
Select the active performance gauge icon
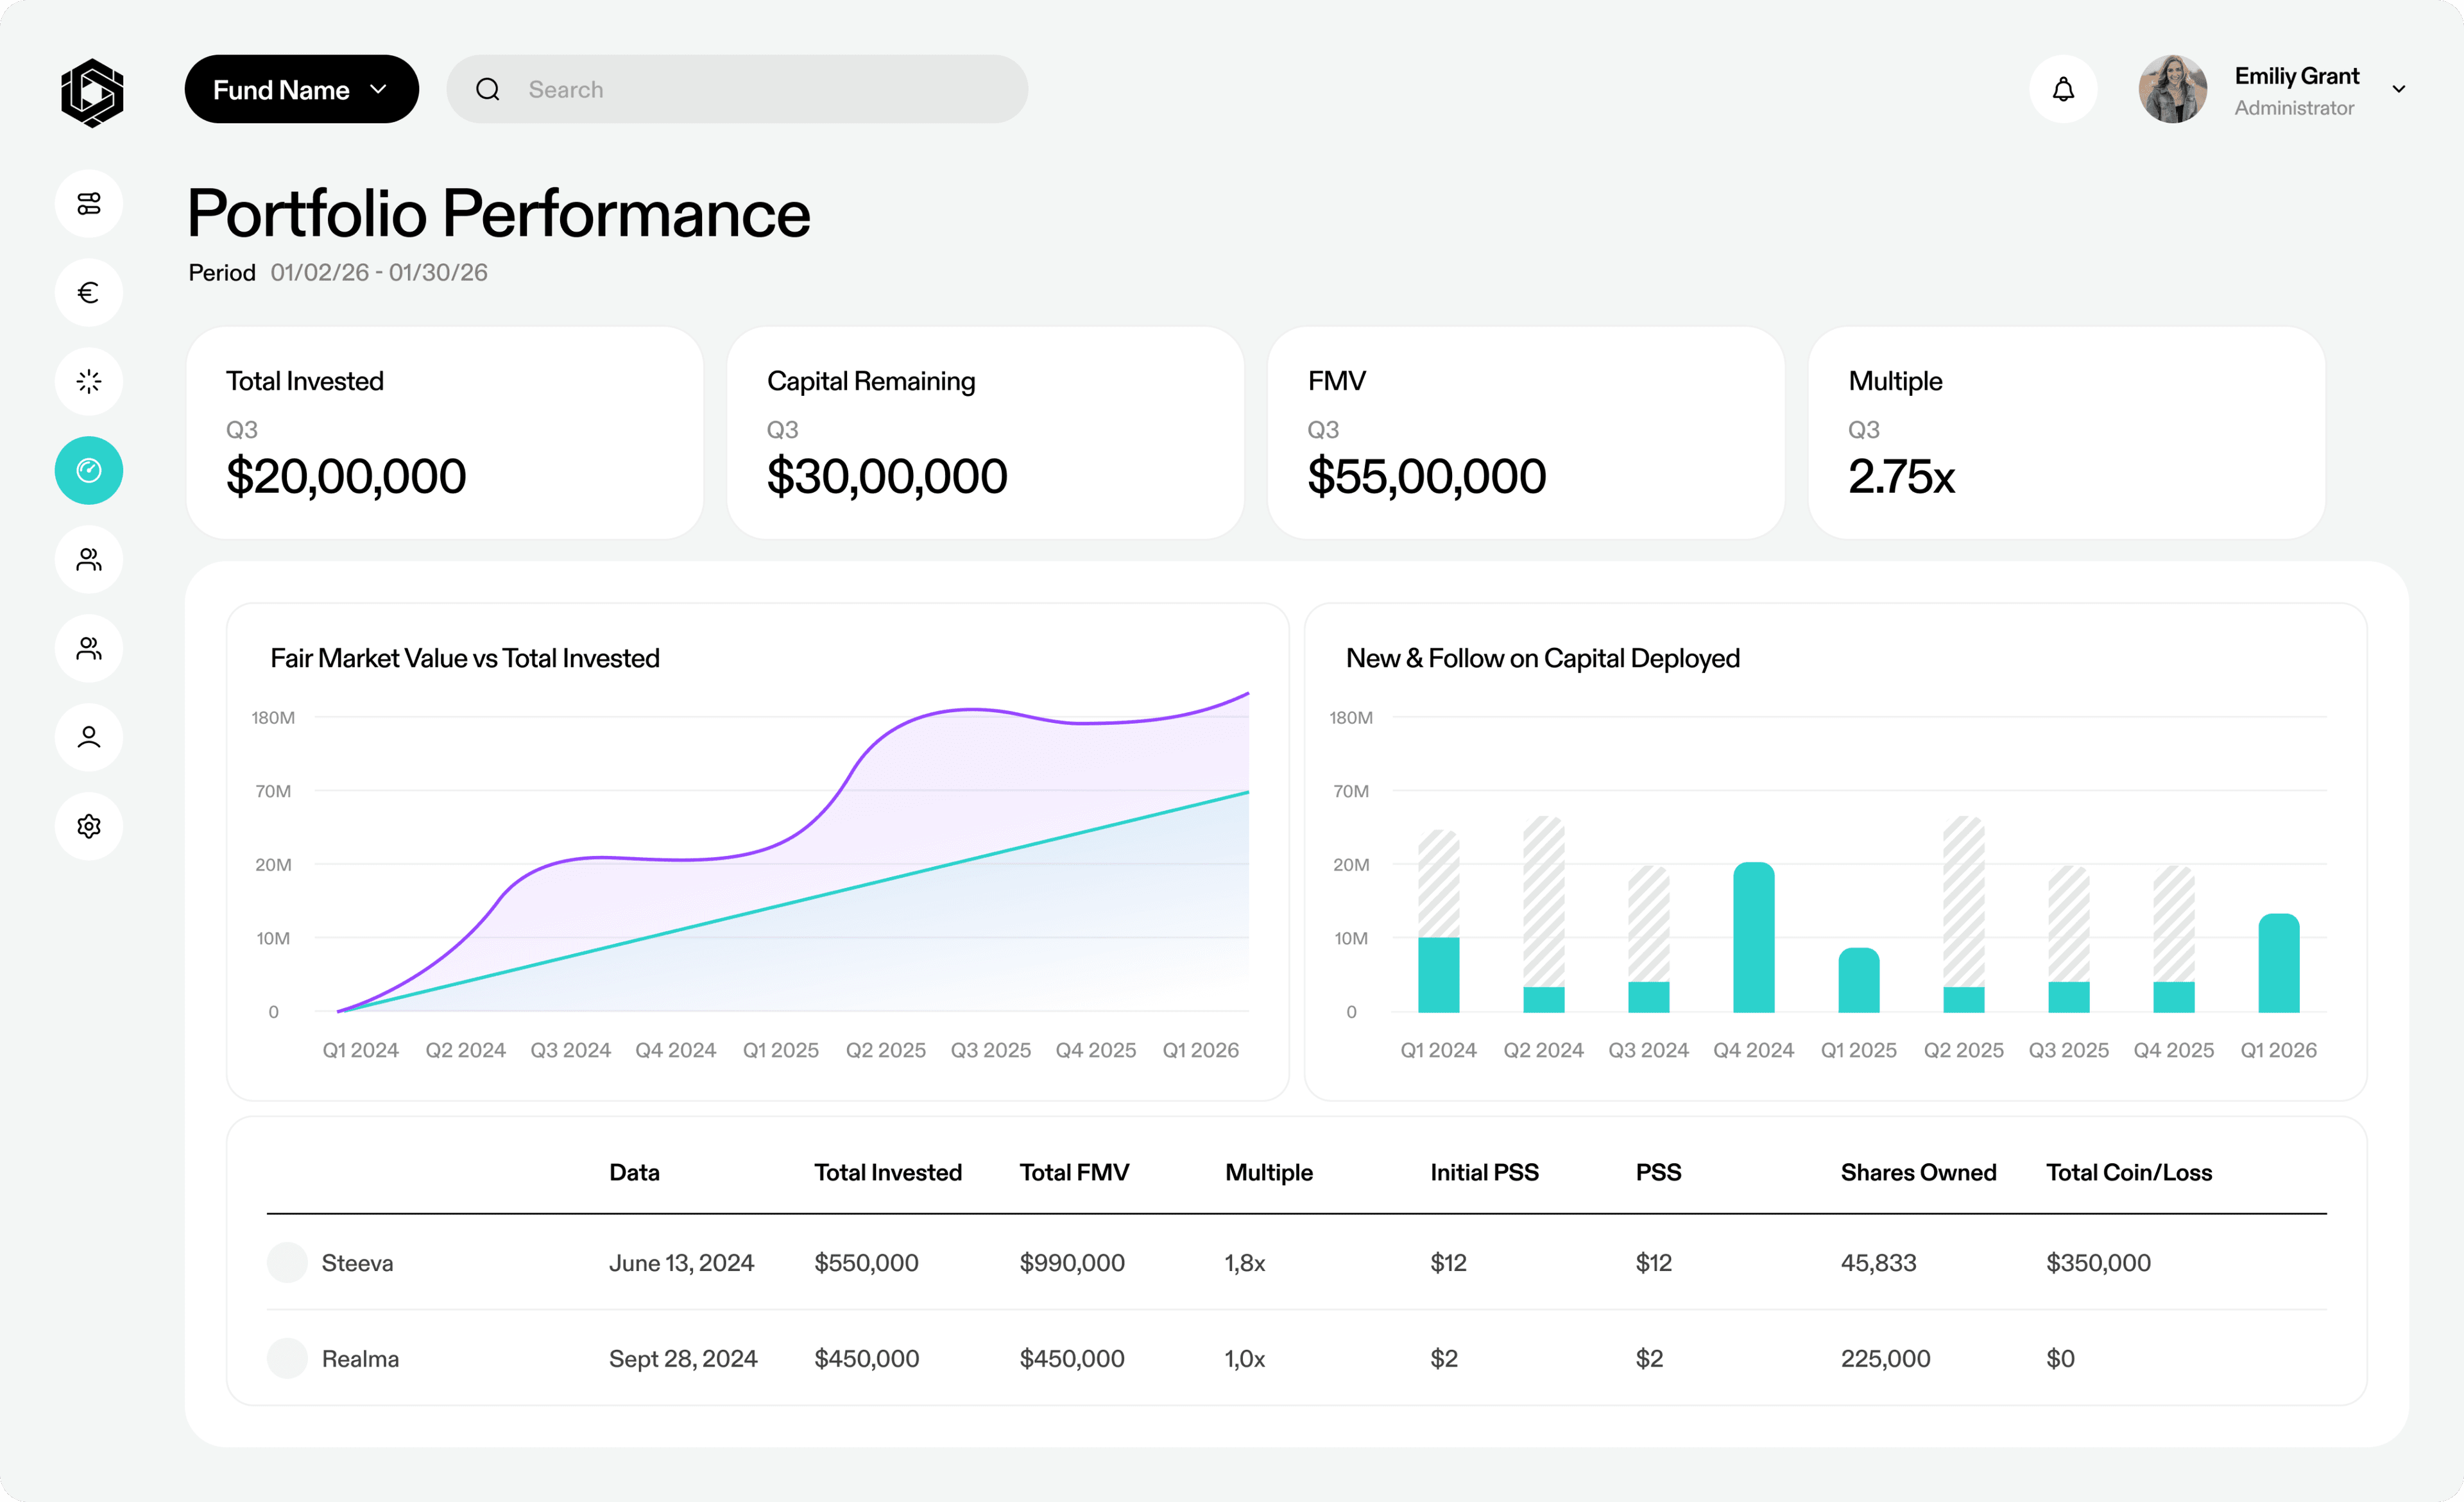pos(89,470)
